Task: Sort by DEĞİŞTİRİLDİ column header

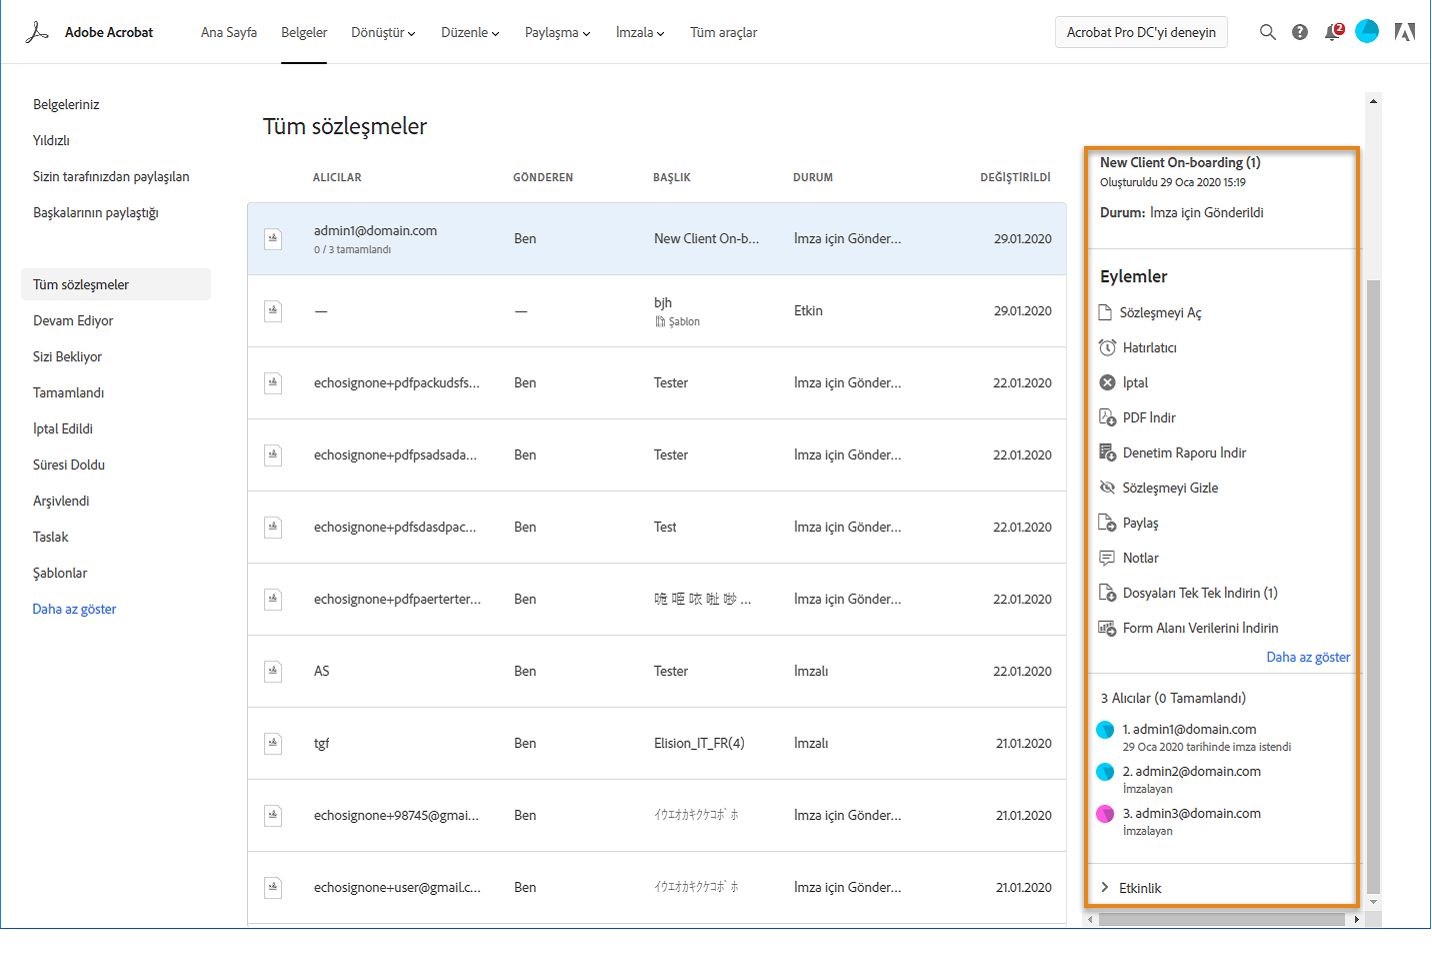Action: (x=1015, y=177)
